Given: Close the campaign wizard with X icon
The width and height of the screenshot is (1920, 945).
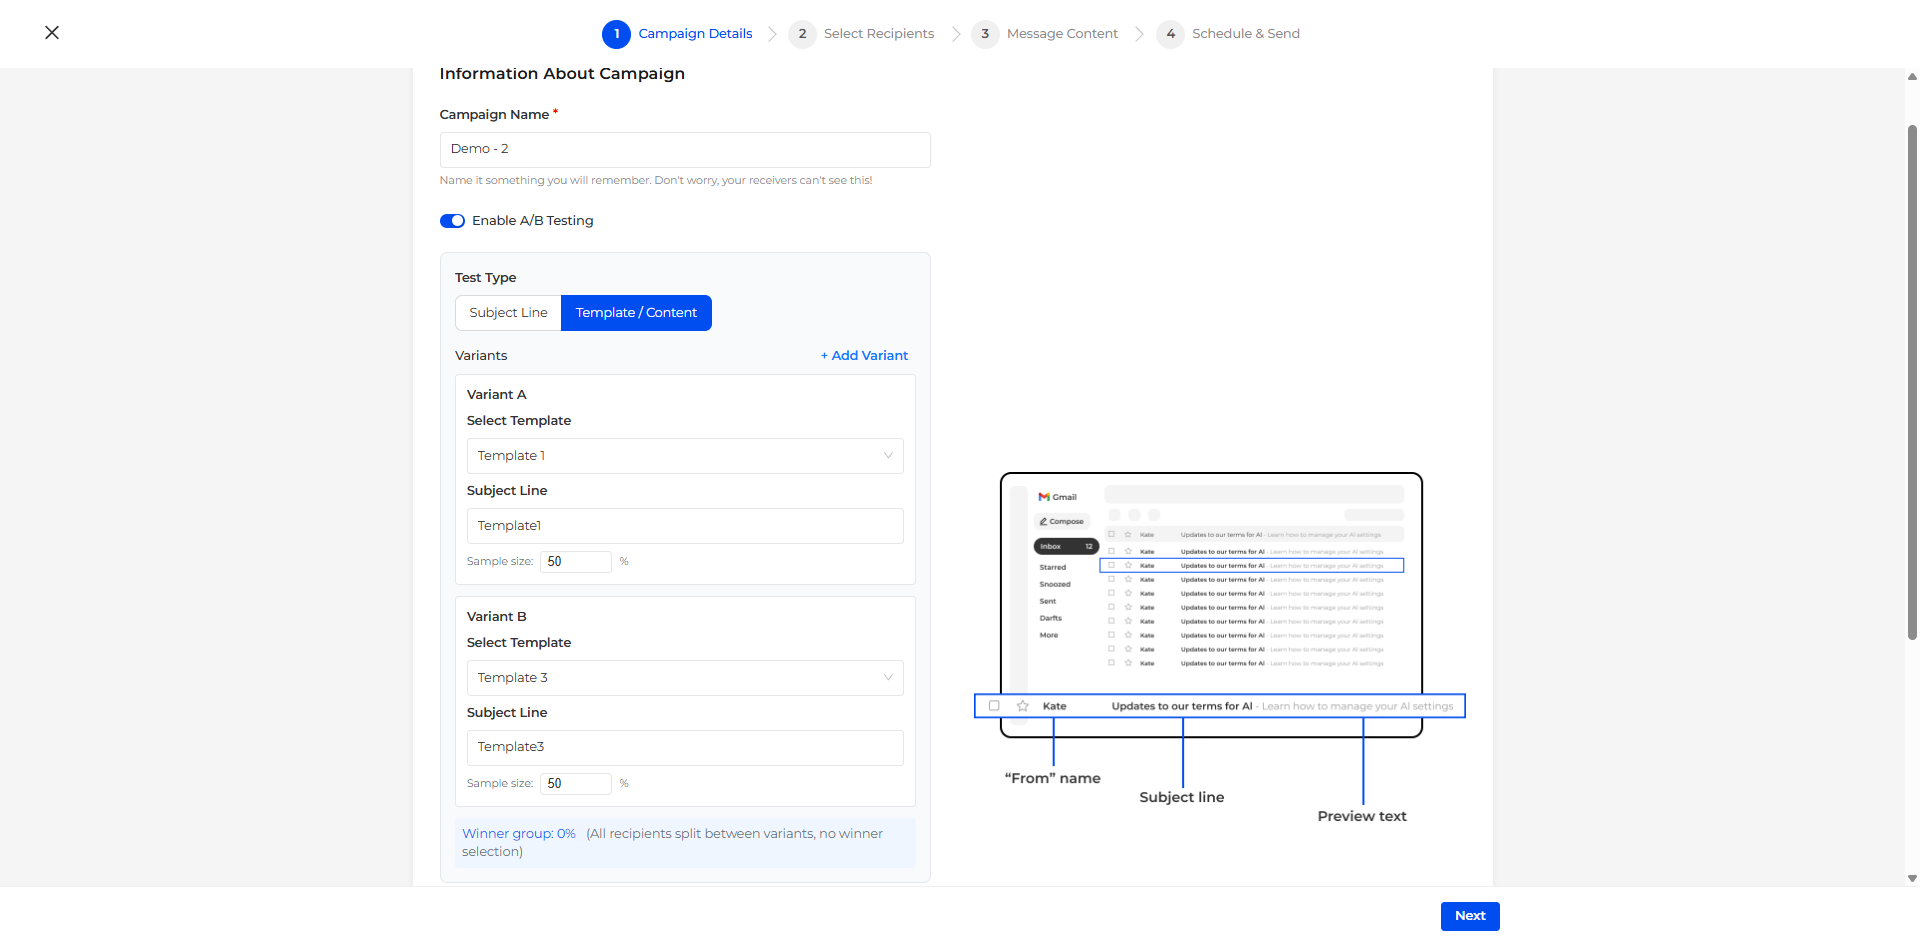Looking at the screenshot, I should tap(52, 33).
